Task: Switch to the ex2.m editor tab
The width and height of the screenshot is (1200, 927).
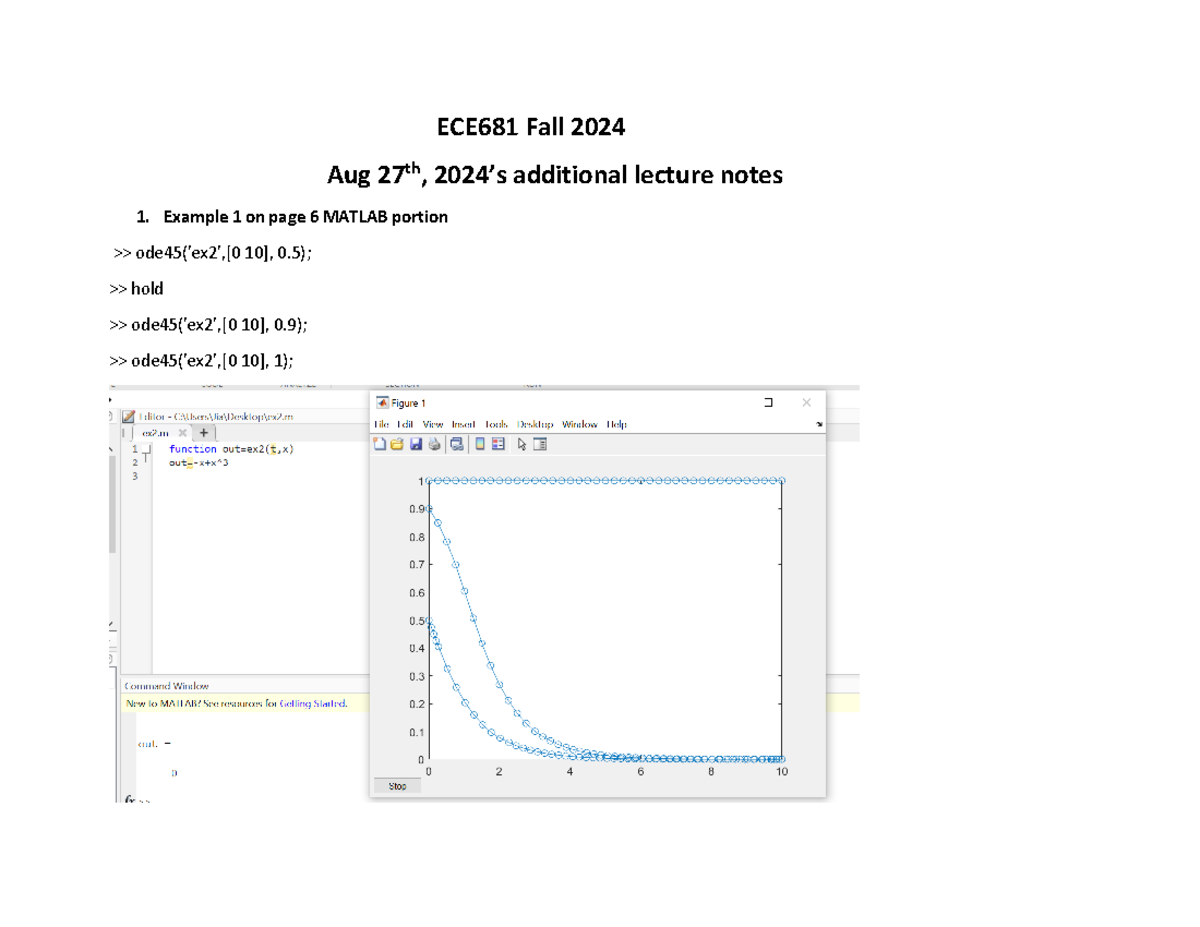Action: [x=156, y=432]
